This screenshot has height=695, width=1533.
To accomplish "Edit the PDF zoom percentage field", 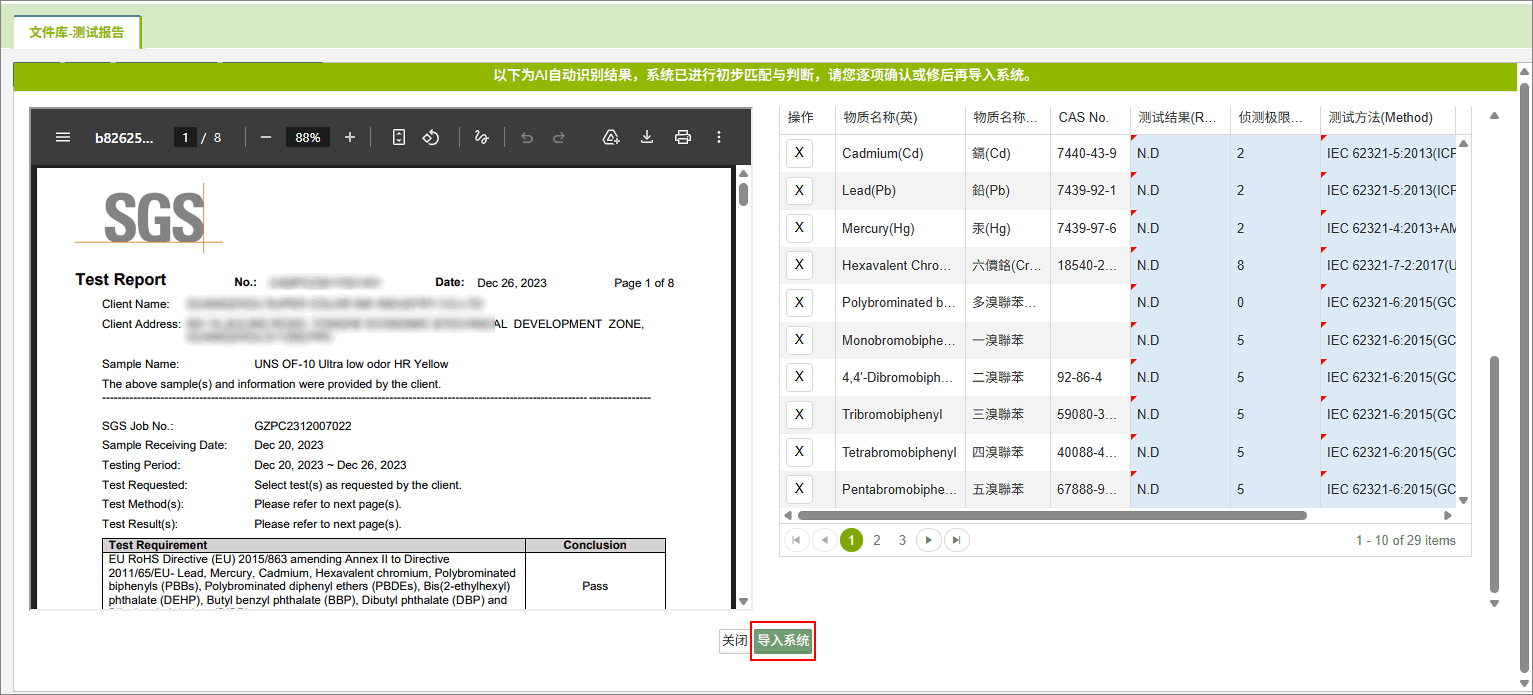I will coord(308,137).
